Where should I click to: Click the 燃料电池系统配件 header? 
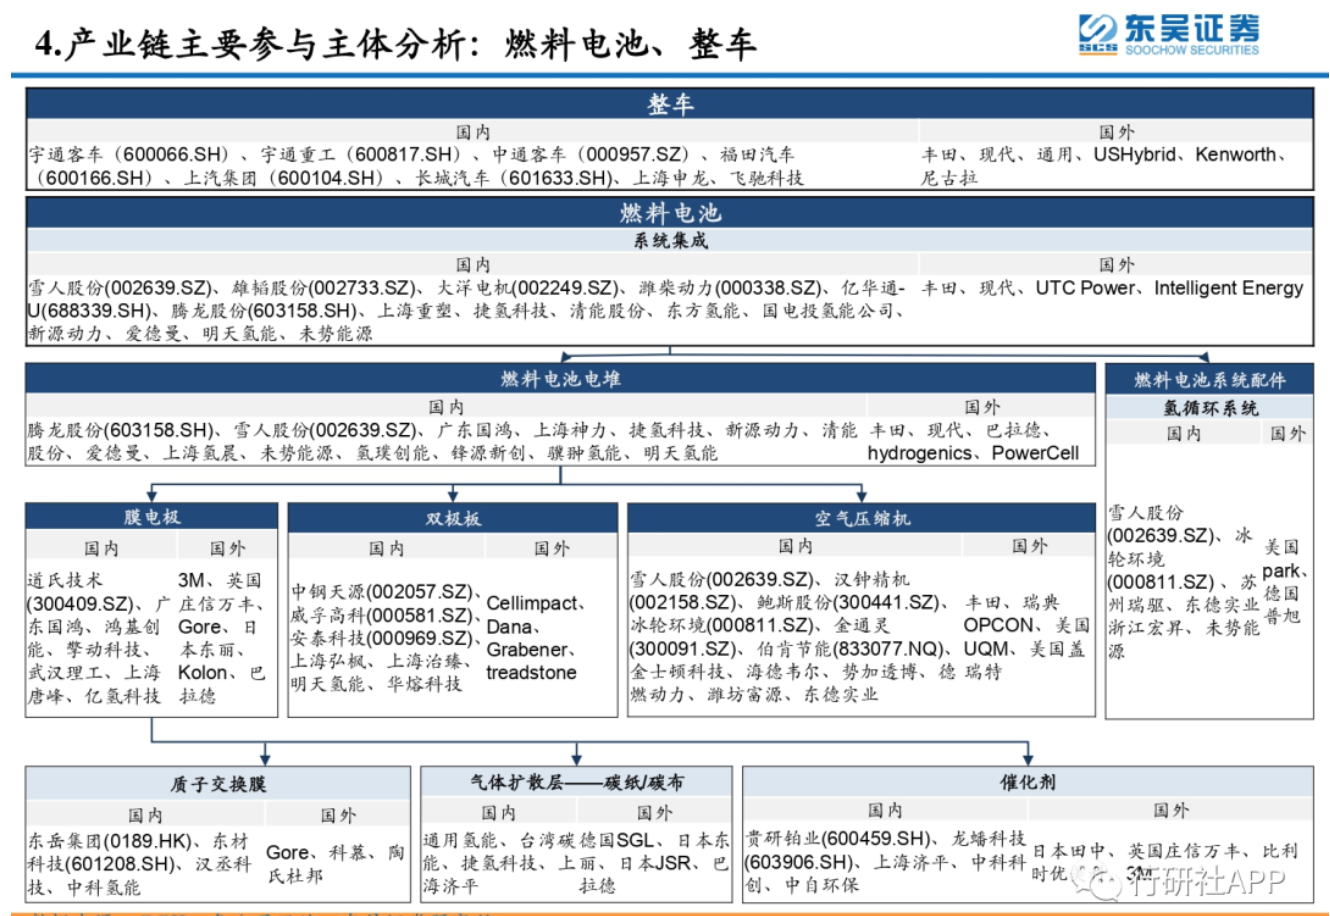[1209, 380]
